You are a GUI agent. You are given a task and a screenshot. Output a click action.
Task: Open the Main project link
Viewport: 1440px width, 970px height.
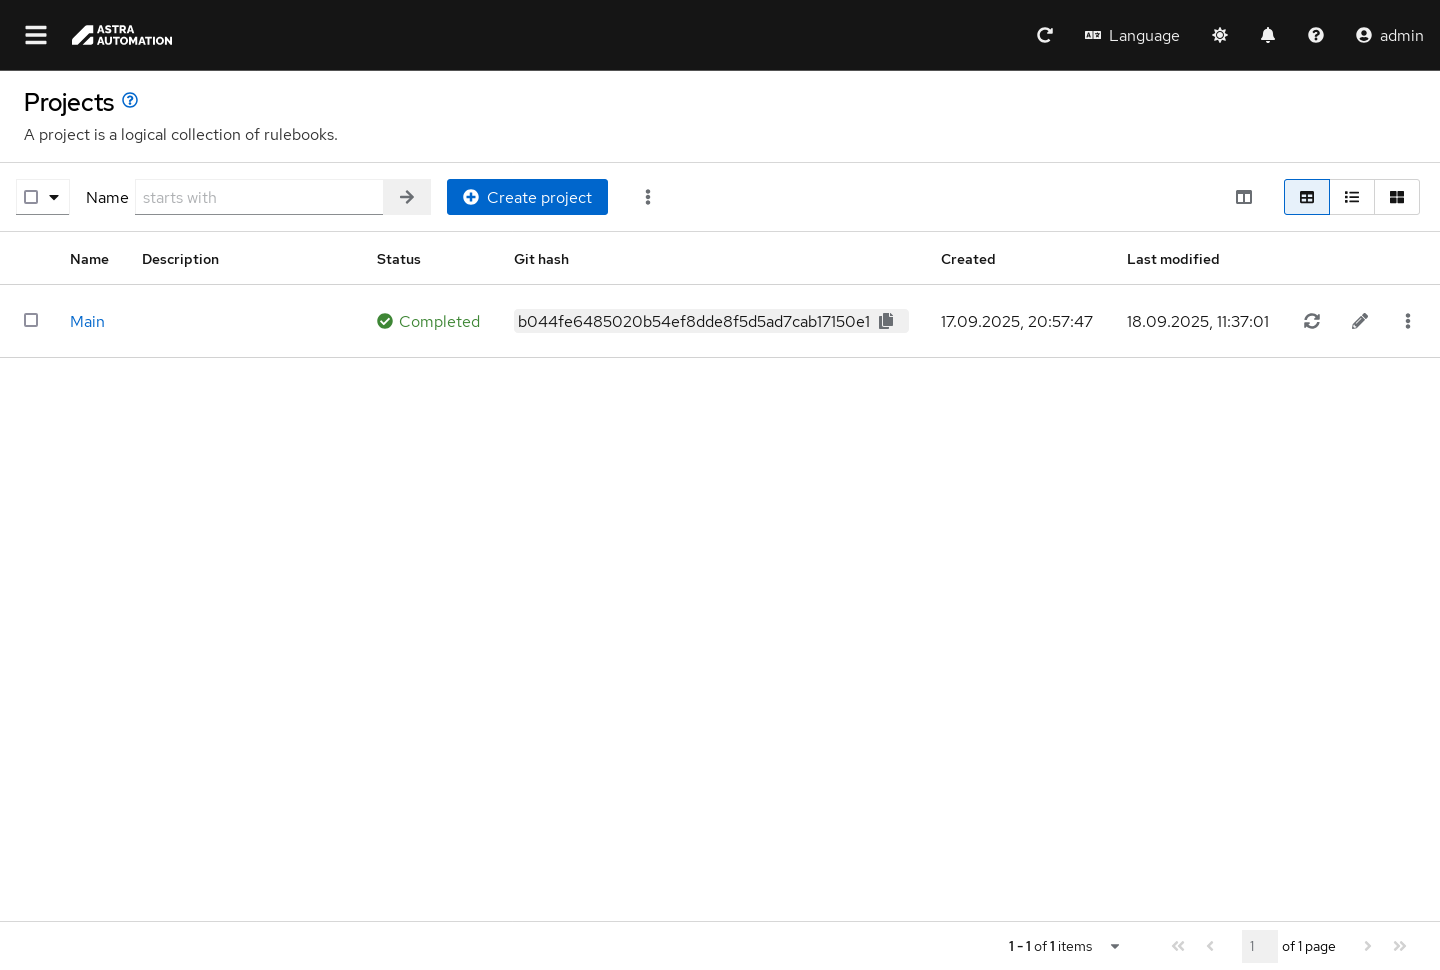click(87, 321)
